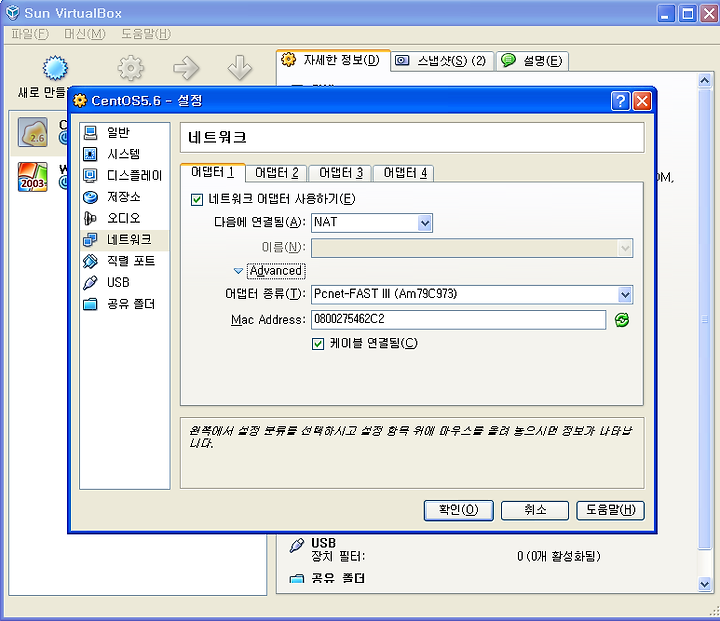Open 설명 (Description) tab in main window
The image size is (720, 621).
click(x=532, y=61)
